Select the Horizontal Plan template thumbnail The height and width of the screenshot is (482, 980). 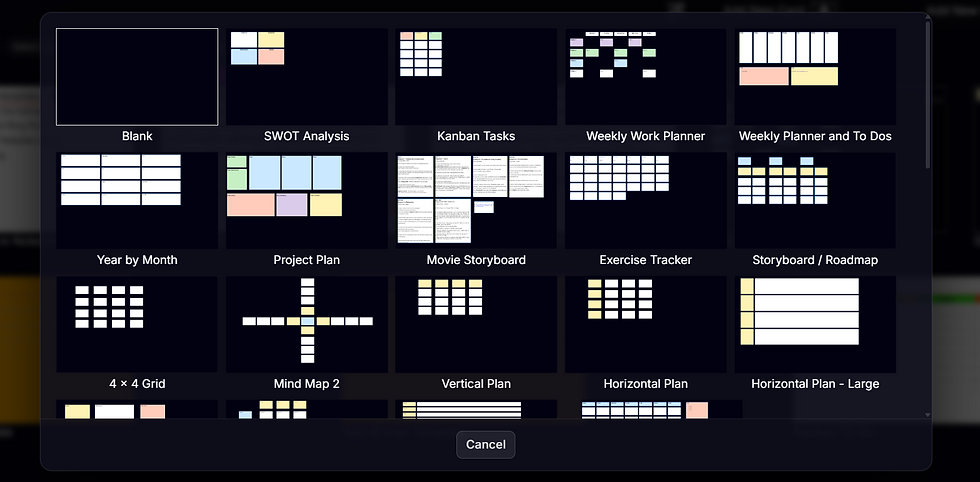(x=646, y=324)
